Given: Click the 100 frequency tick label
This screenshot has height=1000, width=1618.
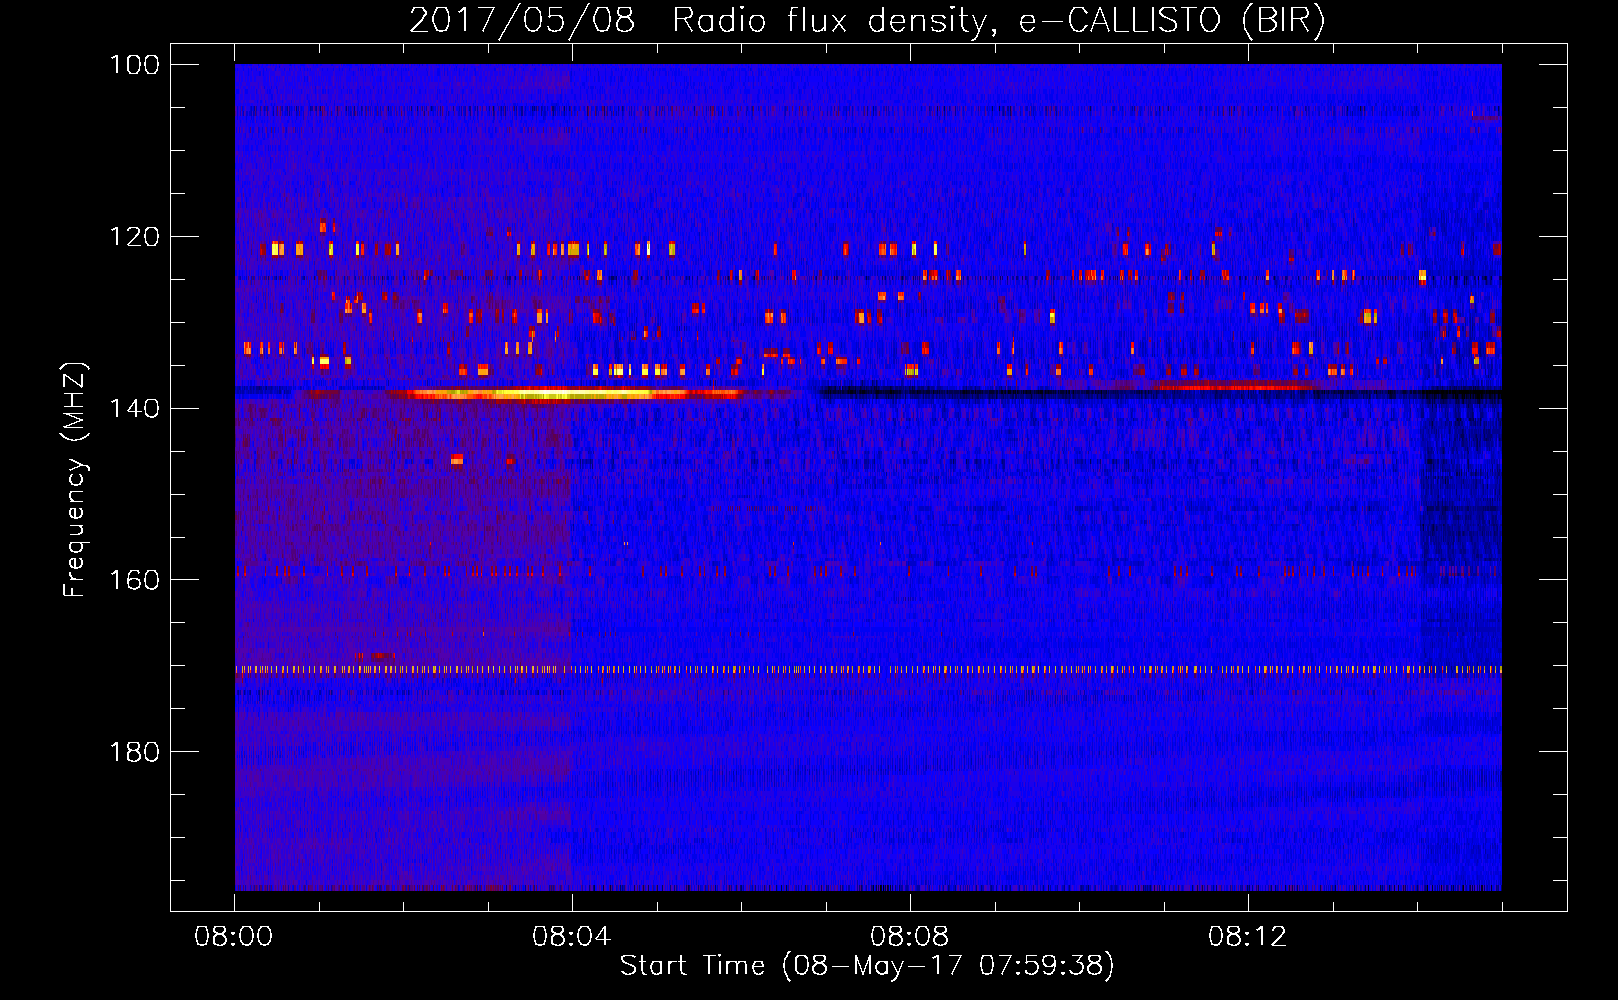Looking at the screenshot, I should (x=136, y=65).
